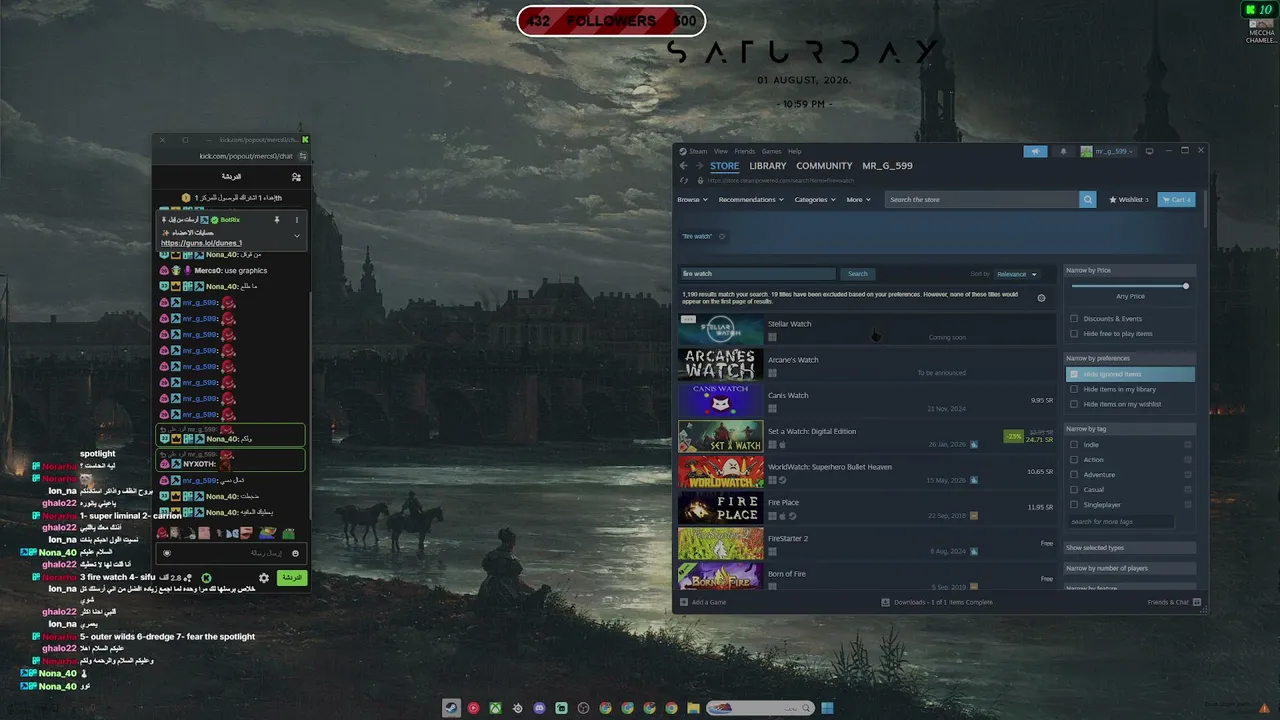Open the chat users list icon in Kick

(x=296, y=177)
